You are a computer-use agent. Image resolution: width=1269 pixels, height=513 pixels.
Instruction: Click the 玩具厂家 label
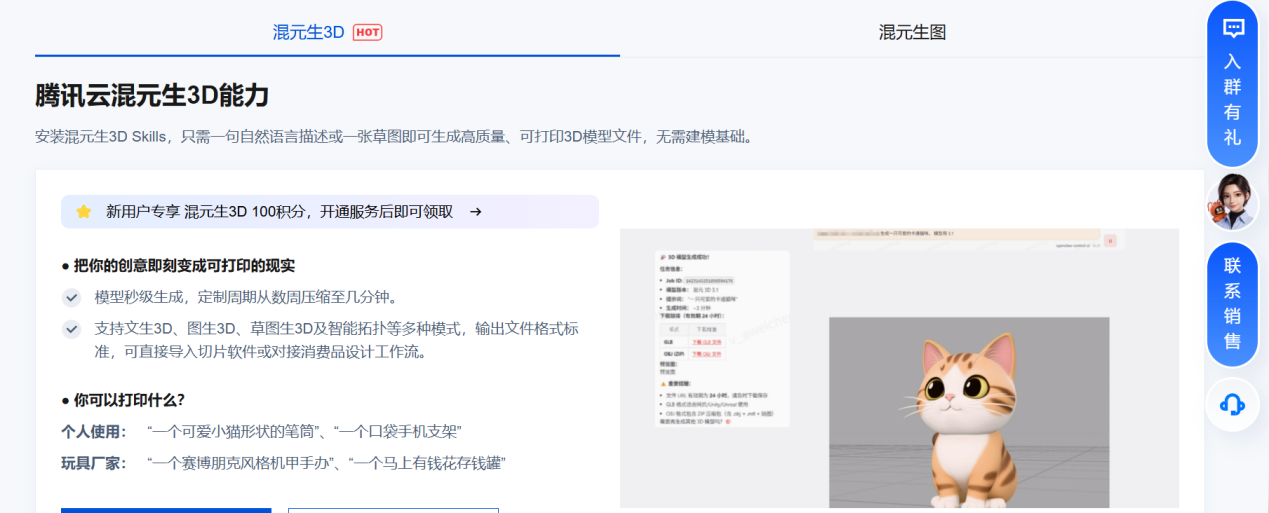[94, 463]
